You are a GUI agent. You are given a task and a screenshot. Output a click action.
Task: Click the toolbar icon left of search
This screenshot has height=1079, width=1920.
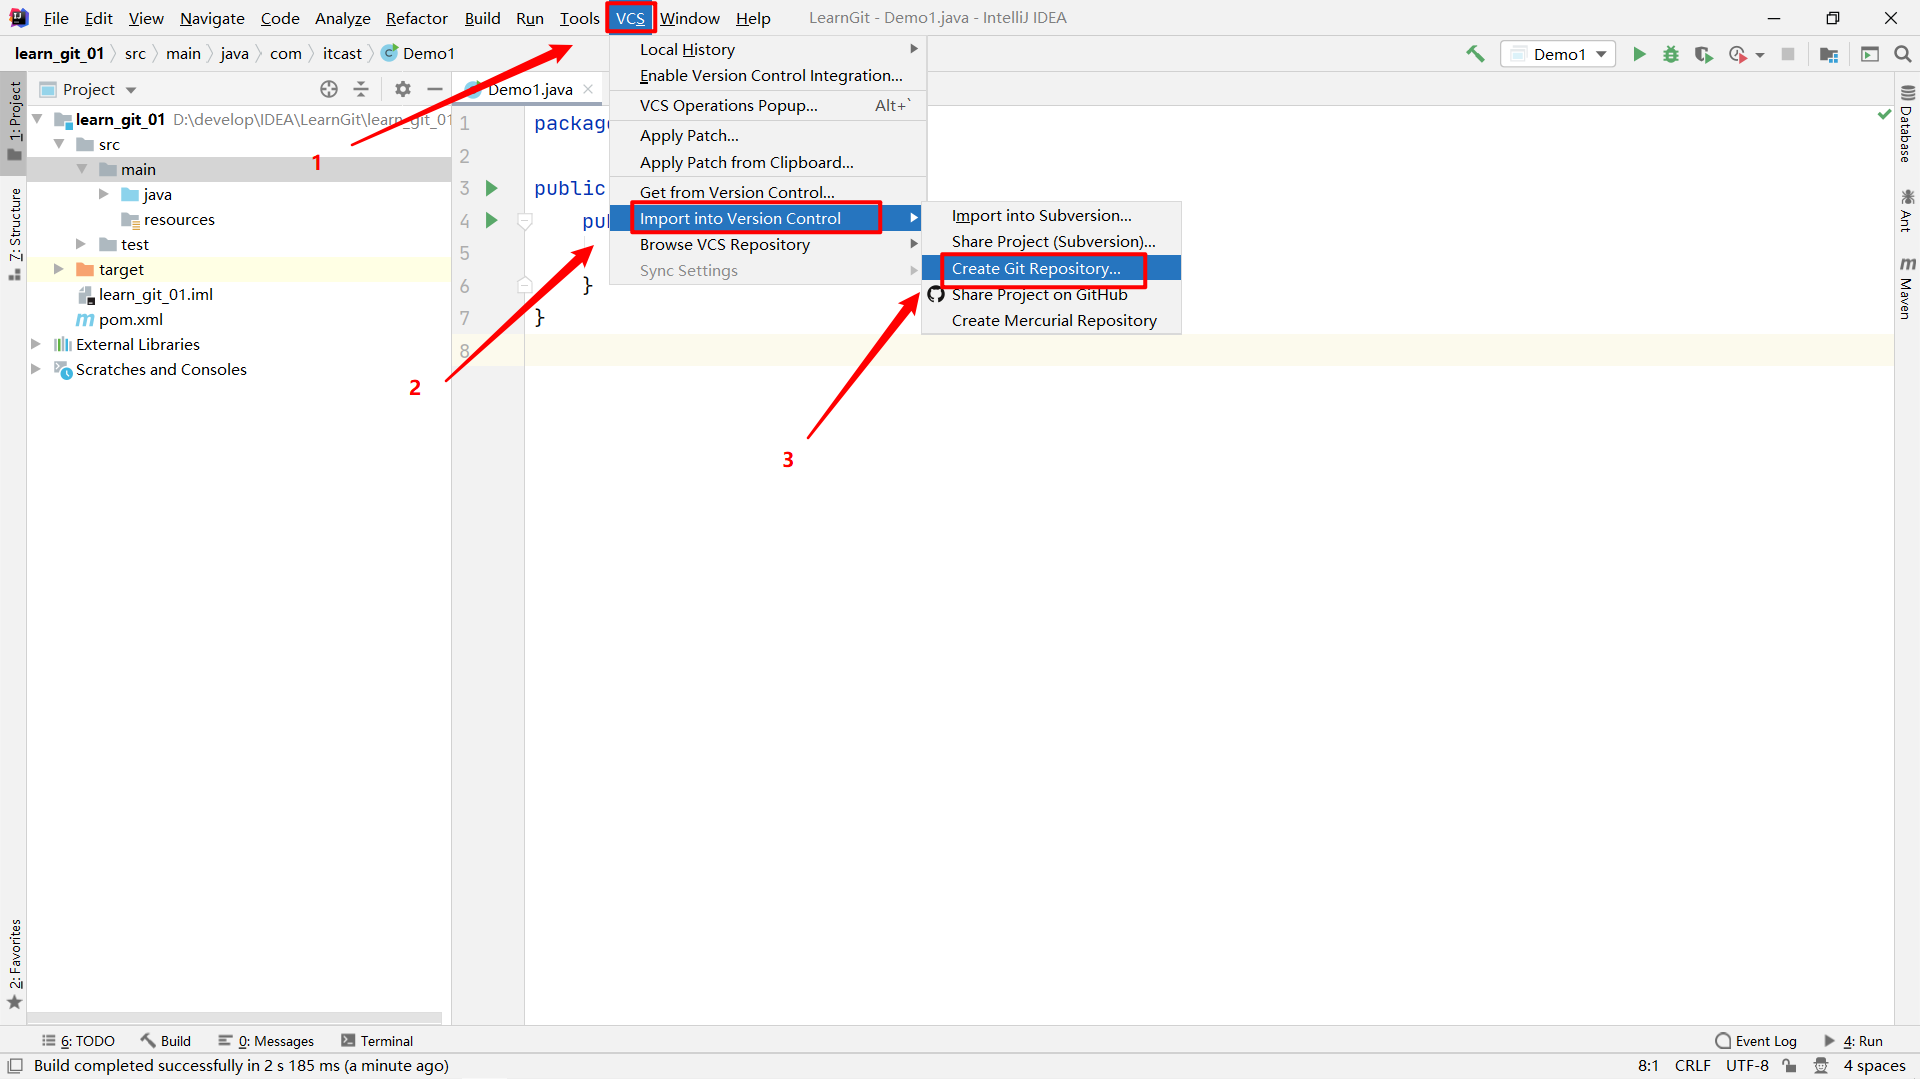1870,54
